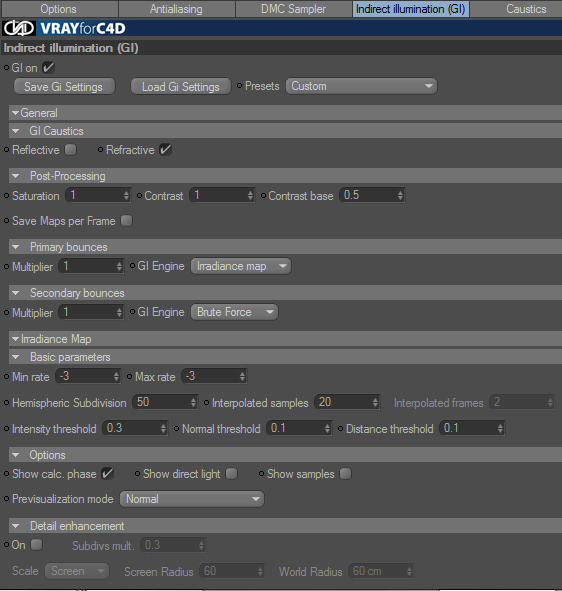
Task: Toggle Show calc. phase checkbox
Action: coord(107,473)
